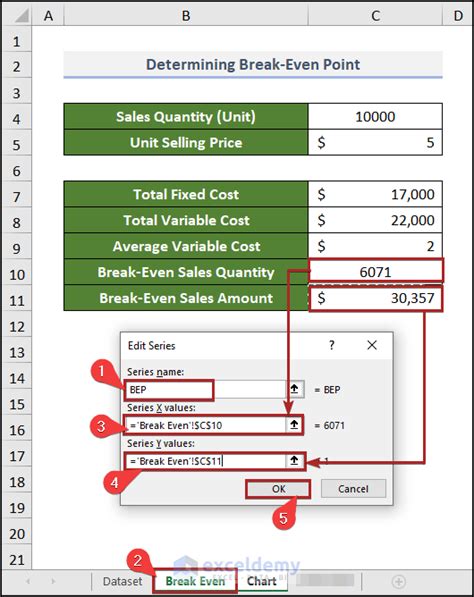Select 'Unit Selling Price' cell
Image resolution: width=474 pixels, height=597 pixels.
point(186,142)
